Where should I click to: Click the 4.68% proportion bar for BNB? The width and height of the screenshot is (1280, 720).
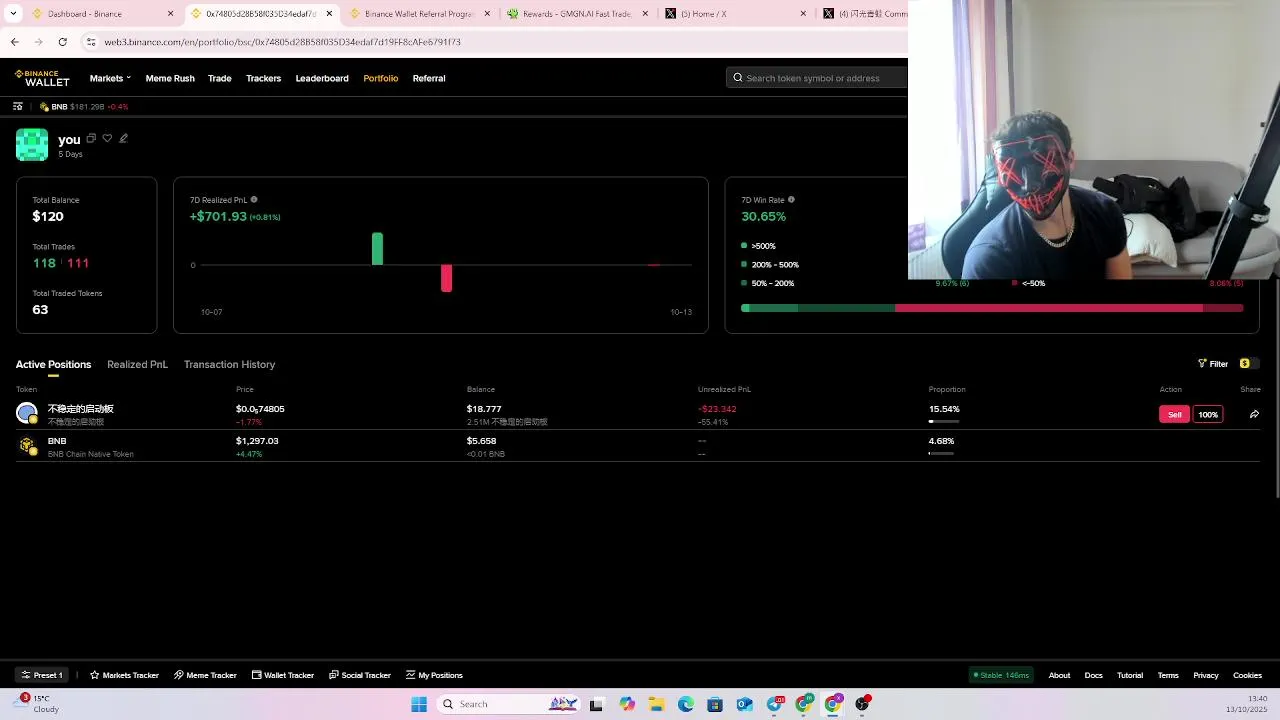point(941,454)
